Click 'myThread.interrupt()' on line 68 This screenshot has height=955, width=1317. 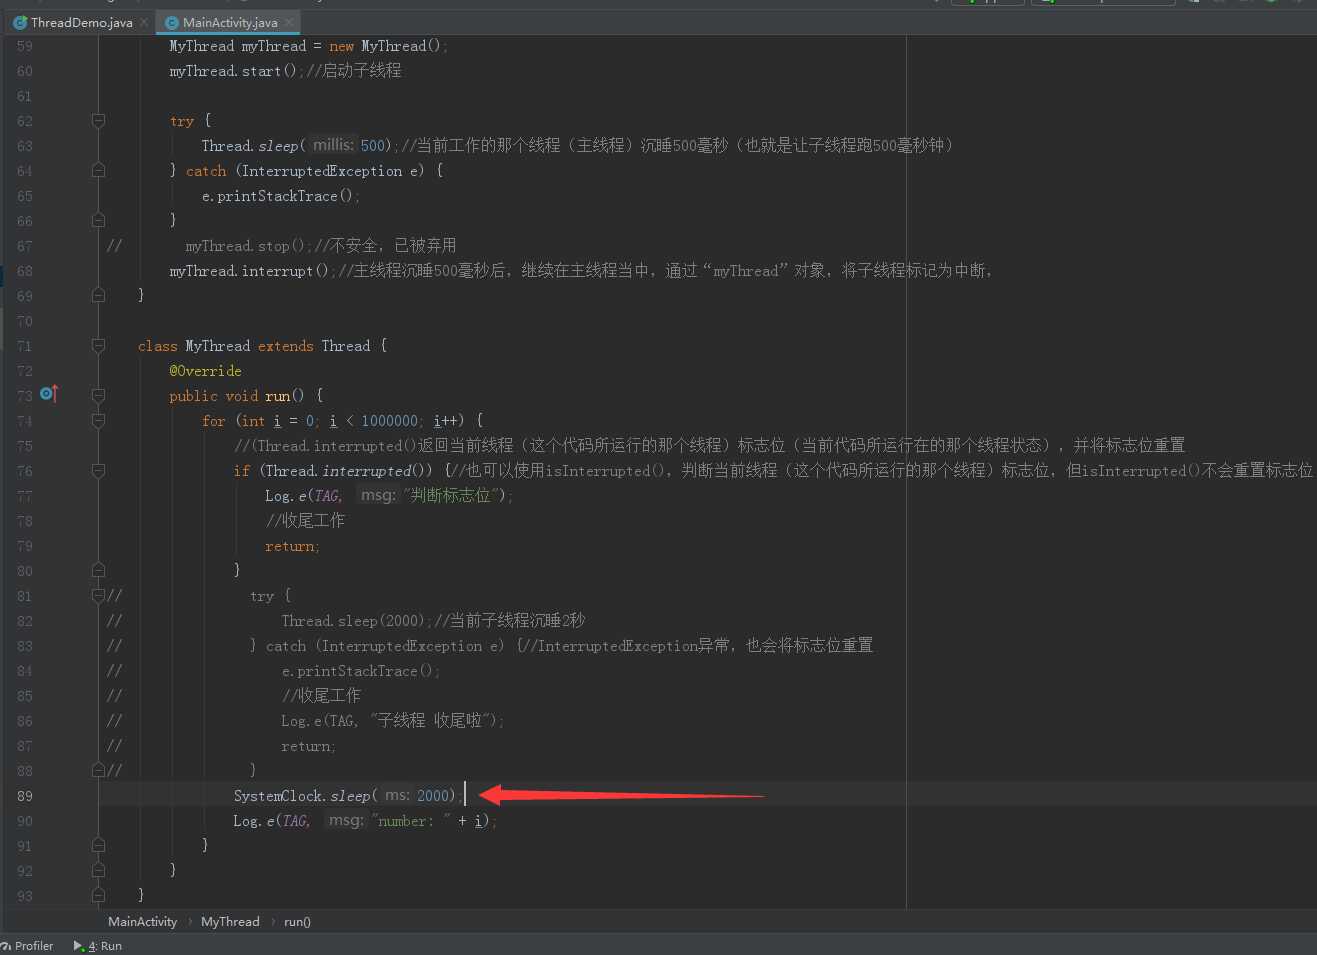point(249,271)
